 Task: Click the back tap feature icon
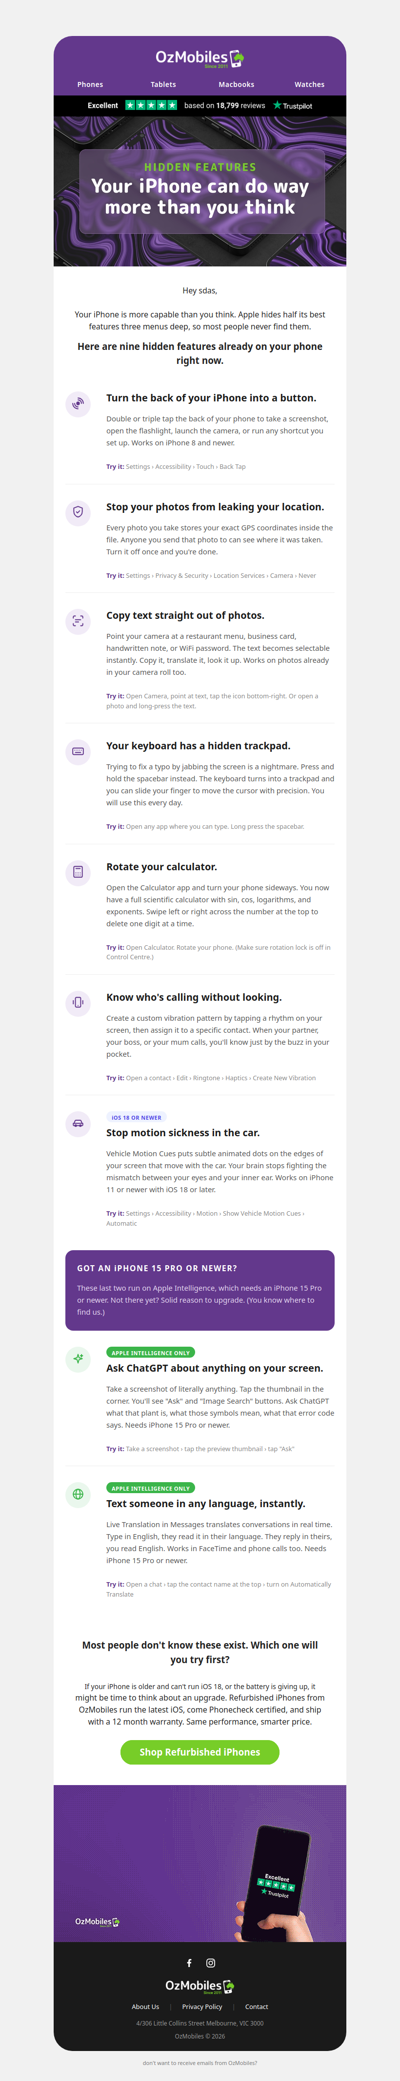pyautogui.click(x=78, y=404)
